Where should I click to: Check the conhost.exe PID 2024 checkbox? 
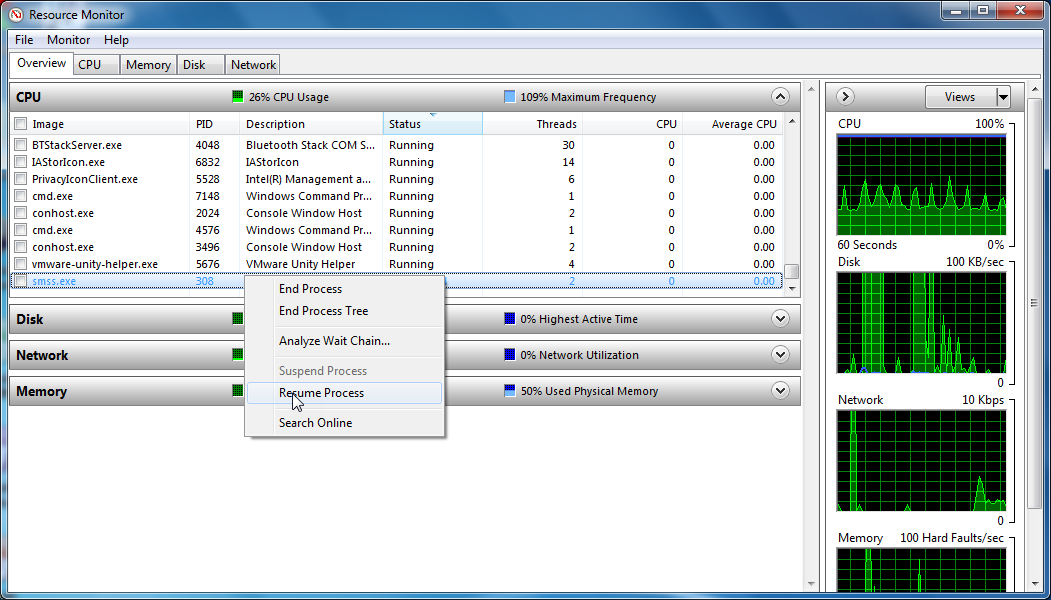[x=21, y=213]
